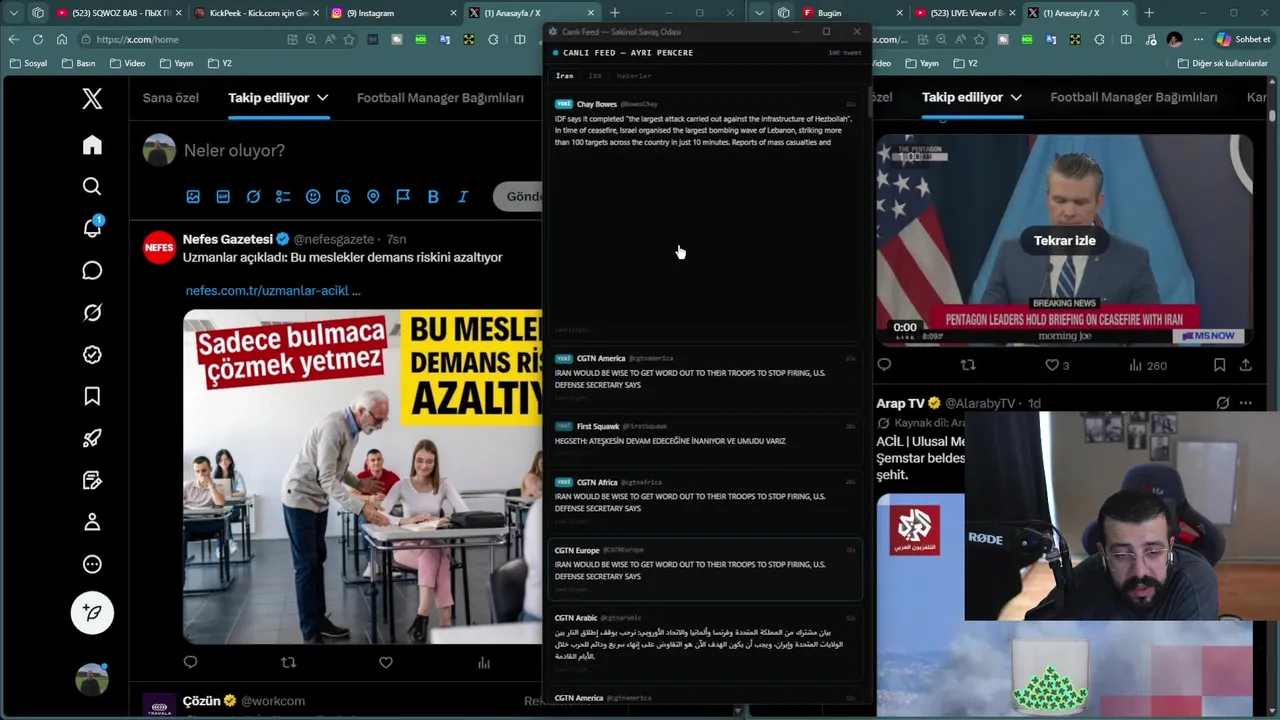Open the rocket icon in X sidebar
The image size is (1280, 720).
(x=92, y=439)
